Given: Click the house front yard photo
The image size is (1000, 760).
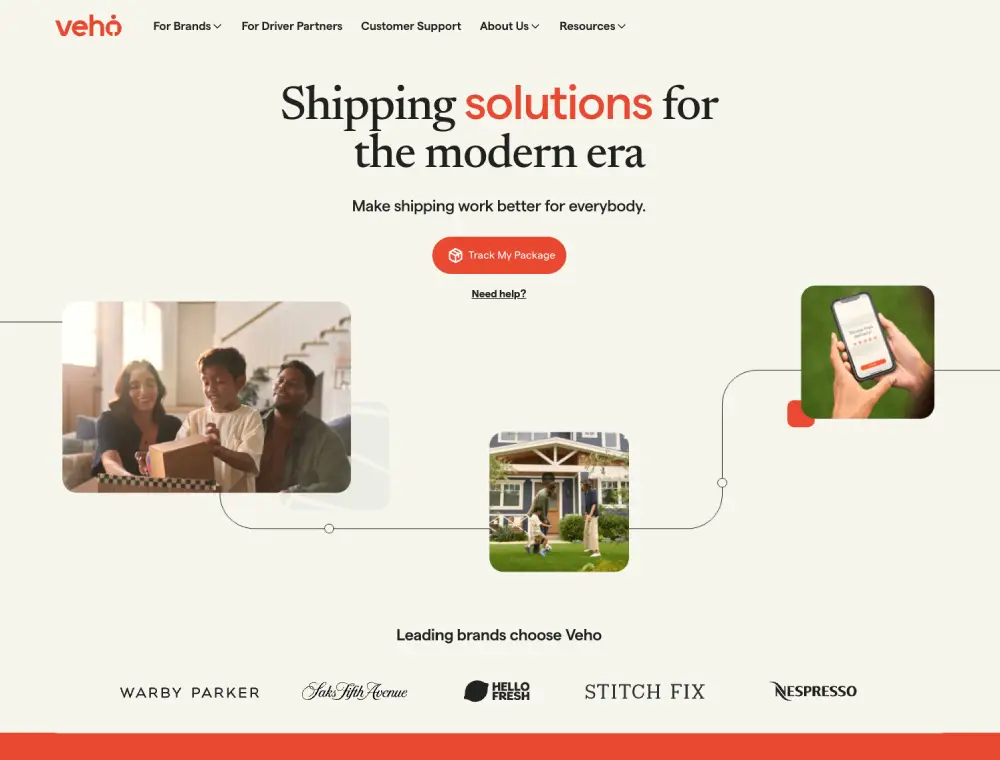Looking at the screenshot, I should coord(559,502).
